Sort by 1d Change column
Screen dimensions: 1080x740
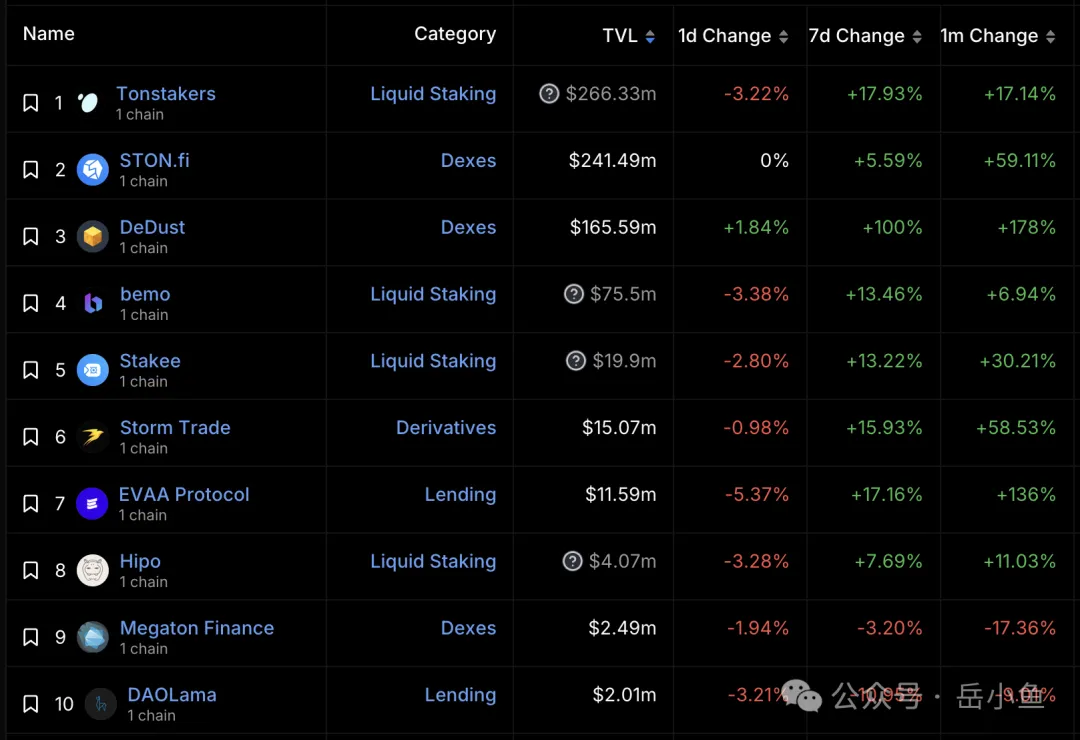point(783,37)
